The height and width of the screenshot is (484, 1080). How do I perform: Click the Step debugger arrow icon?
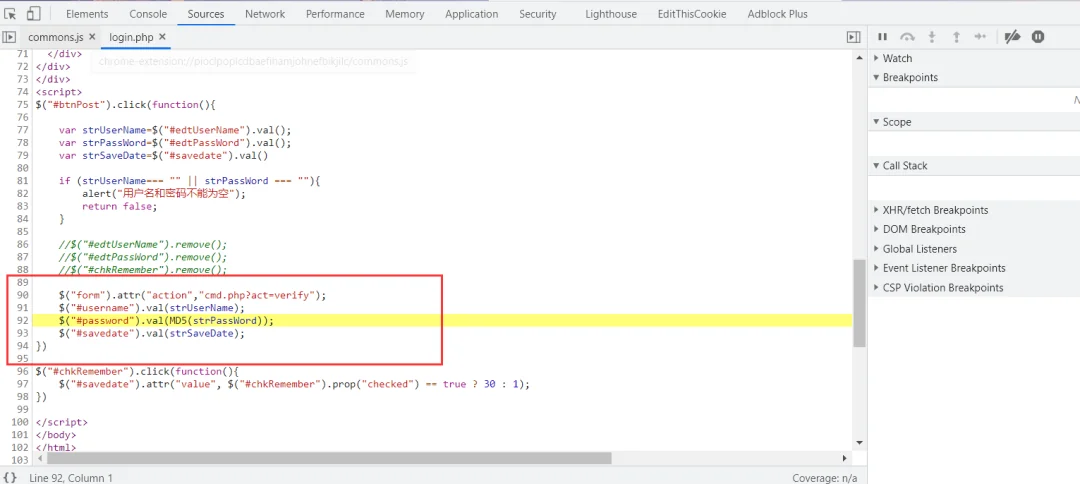[x=981, y=37]
